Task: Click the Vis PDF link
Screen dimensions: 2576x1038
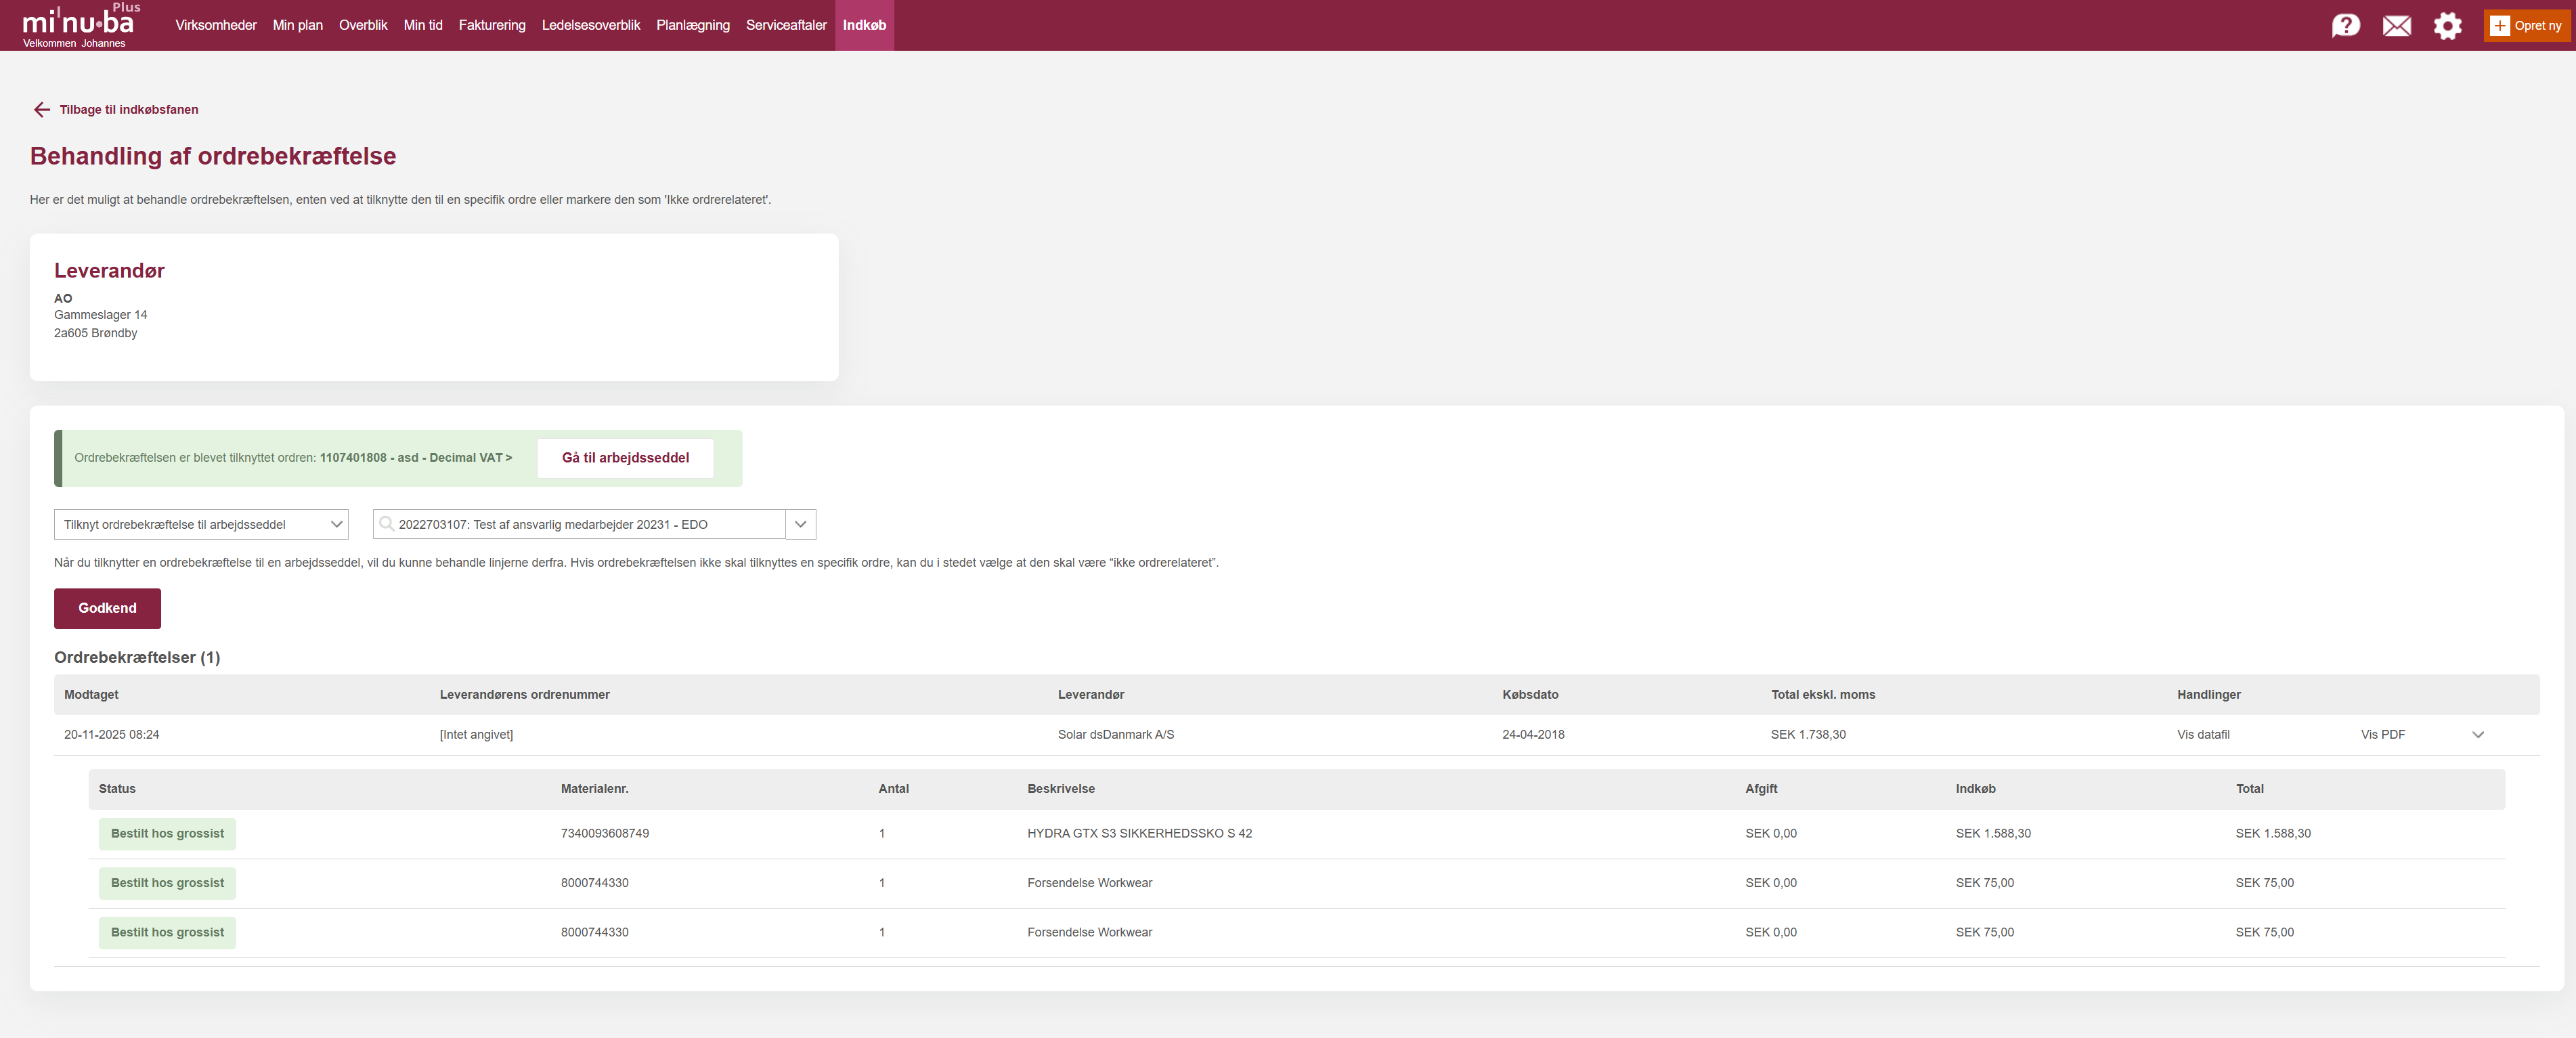Action: pos(2382,735)
